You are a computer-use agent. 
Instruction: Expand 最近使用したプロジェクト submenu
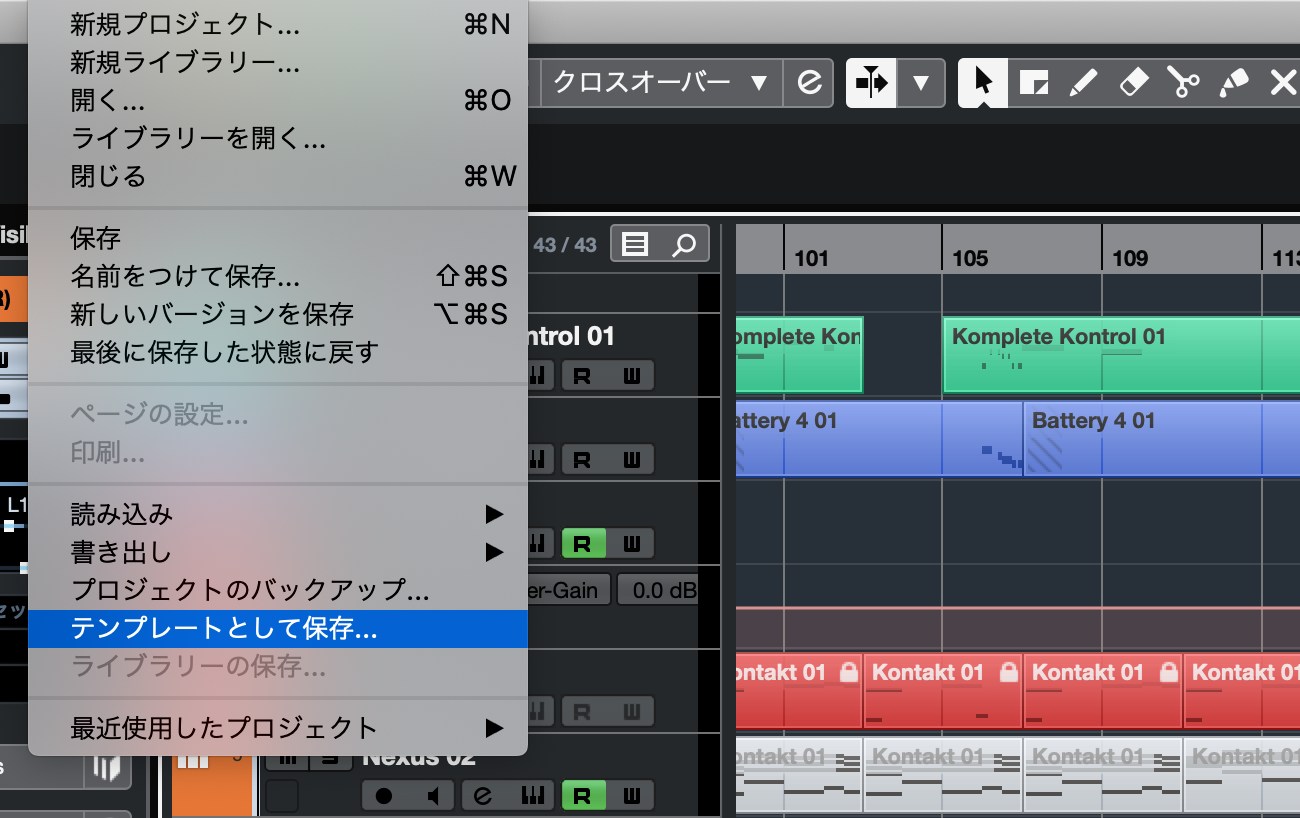pyautogui.click(x=278, y=728)
